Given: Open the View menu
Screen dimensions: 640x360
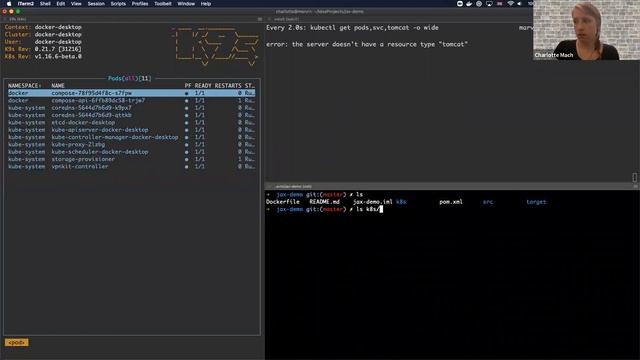Looking at the screenshot, I should point(76,4).
